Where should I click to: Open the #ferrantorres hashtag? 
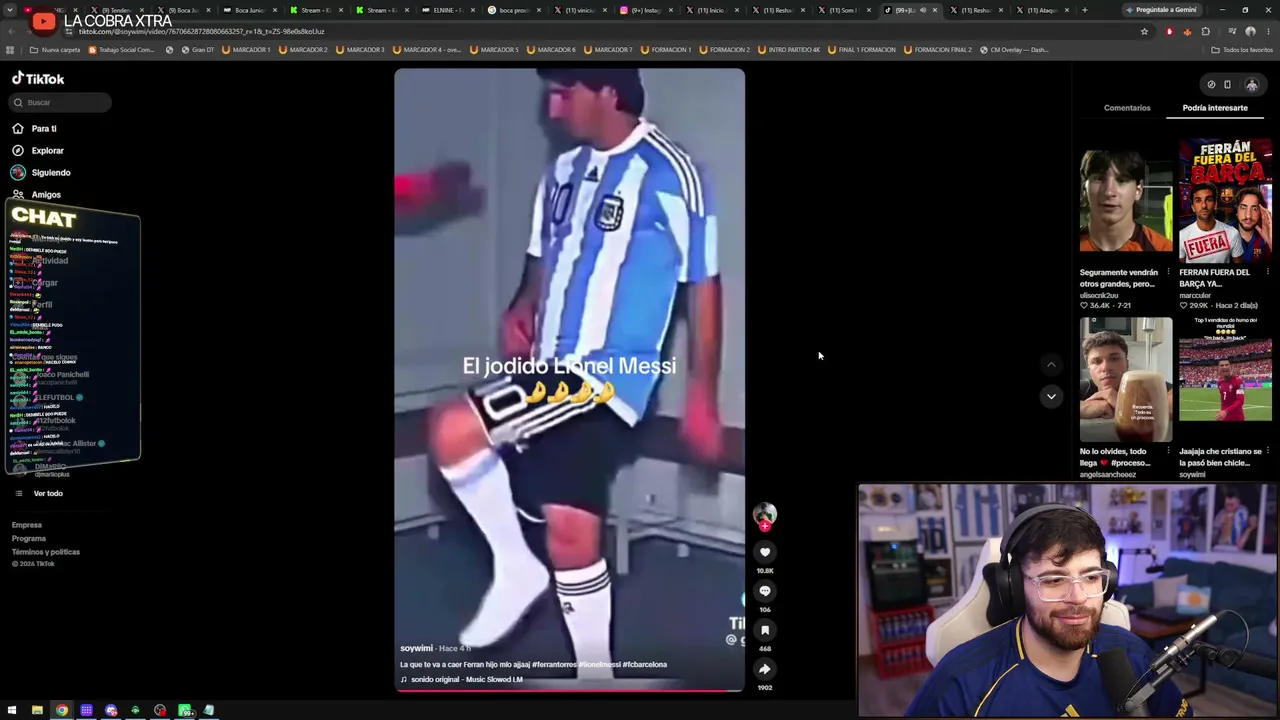coord(554,664)
